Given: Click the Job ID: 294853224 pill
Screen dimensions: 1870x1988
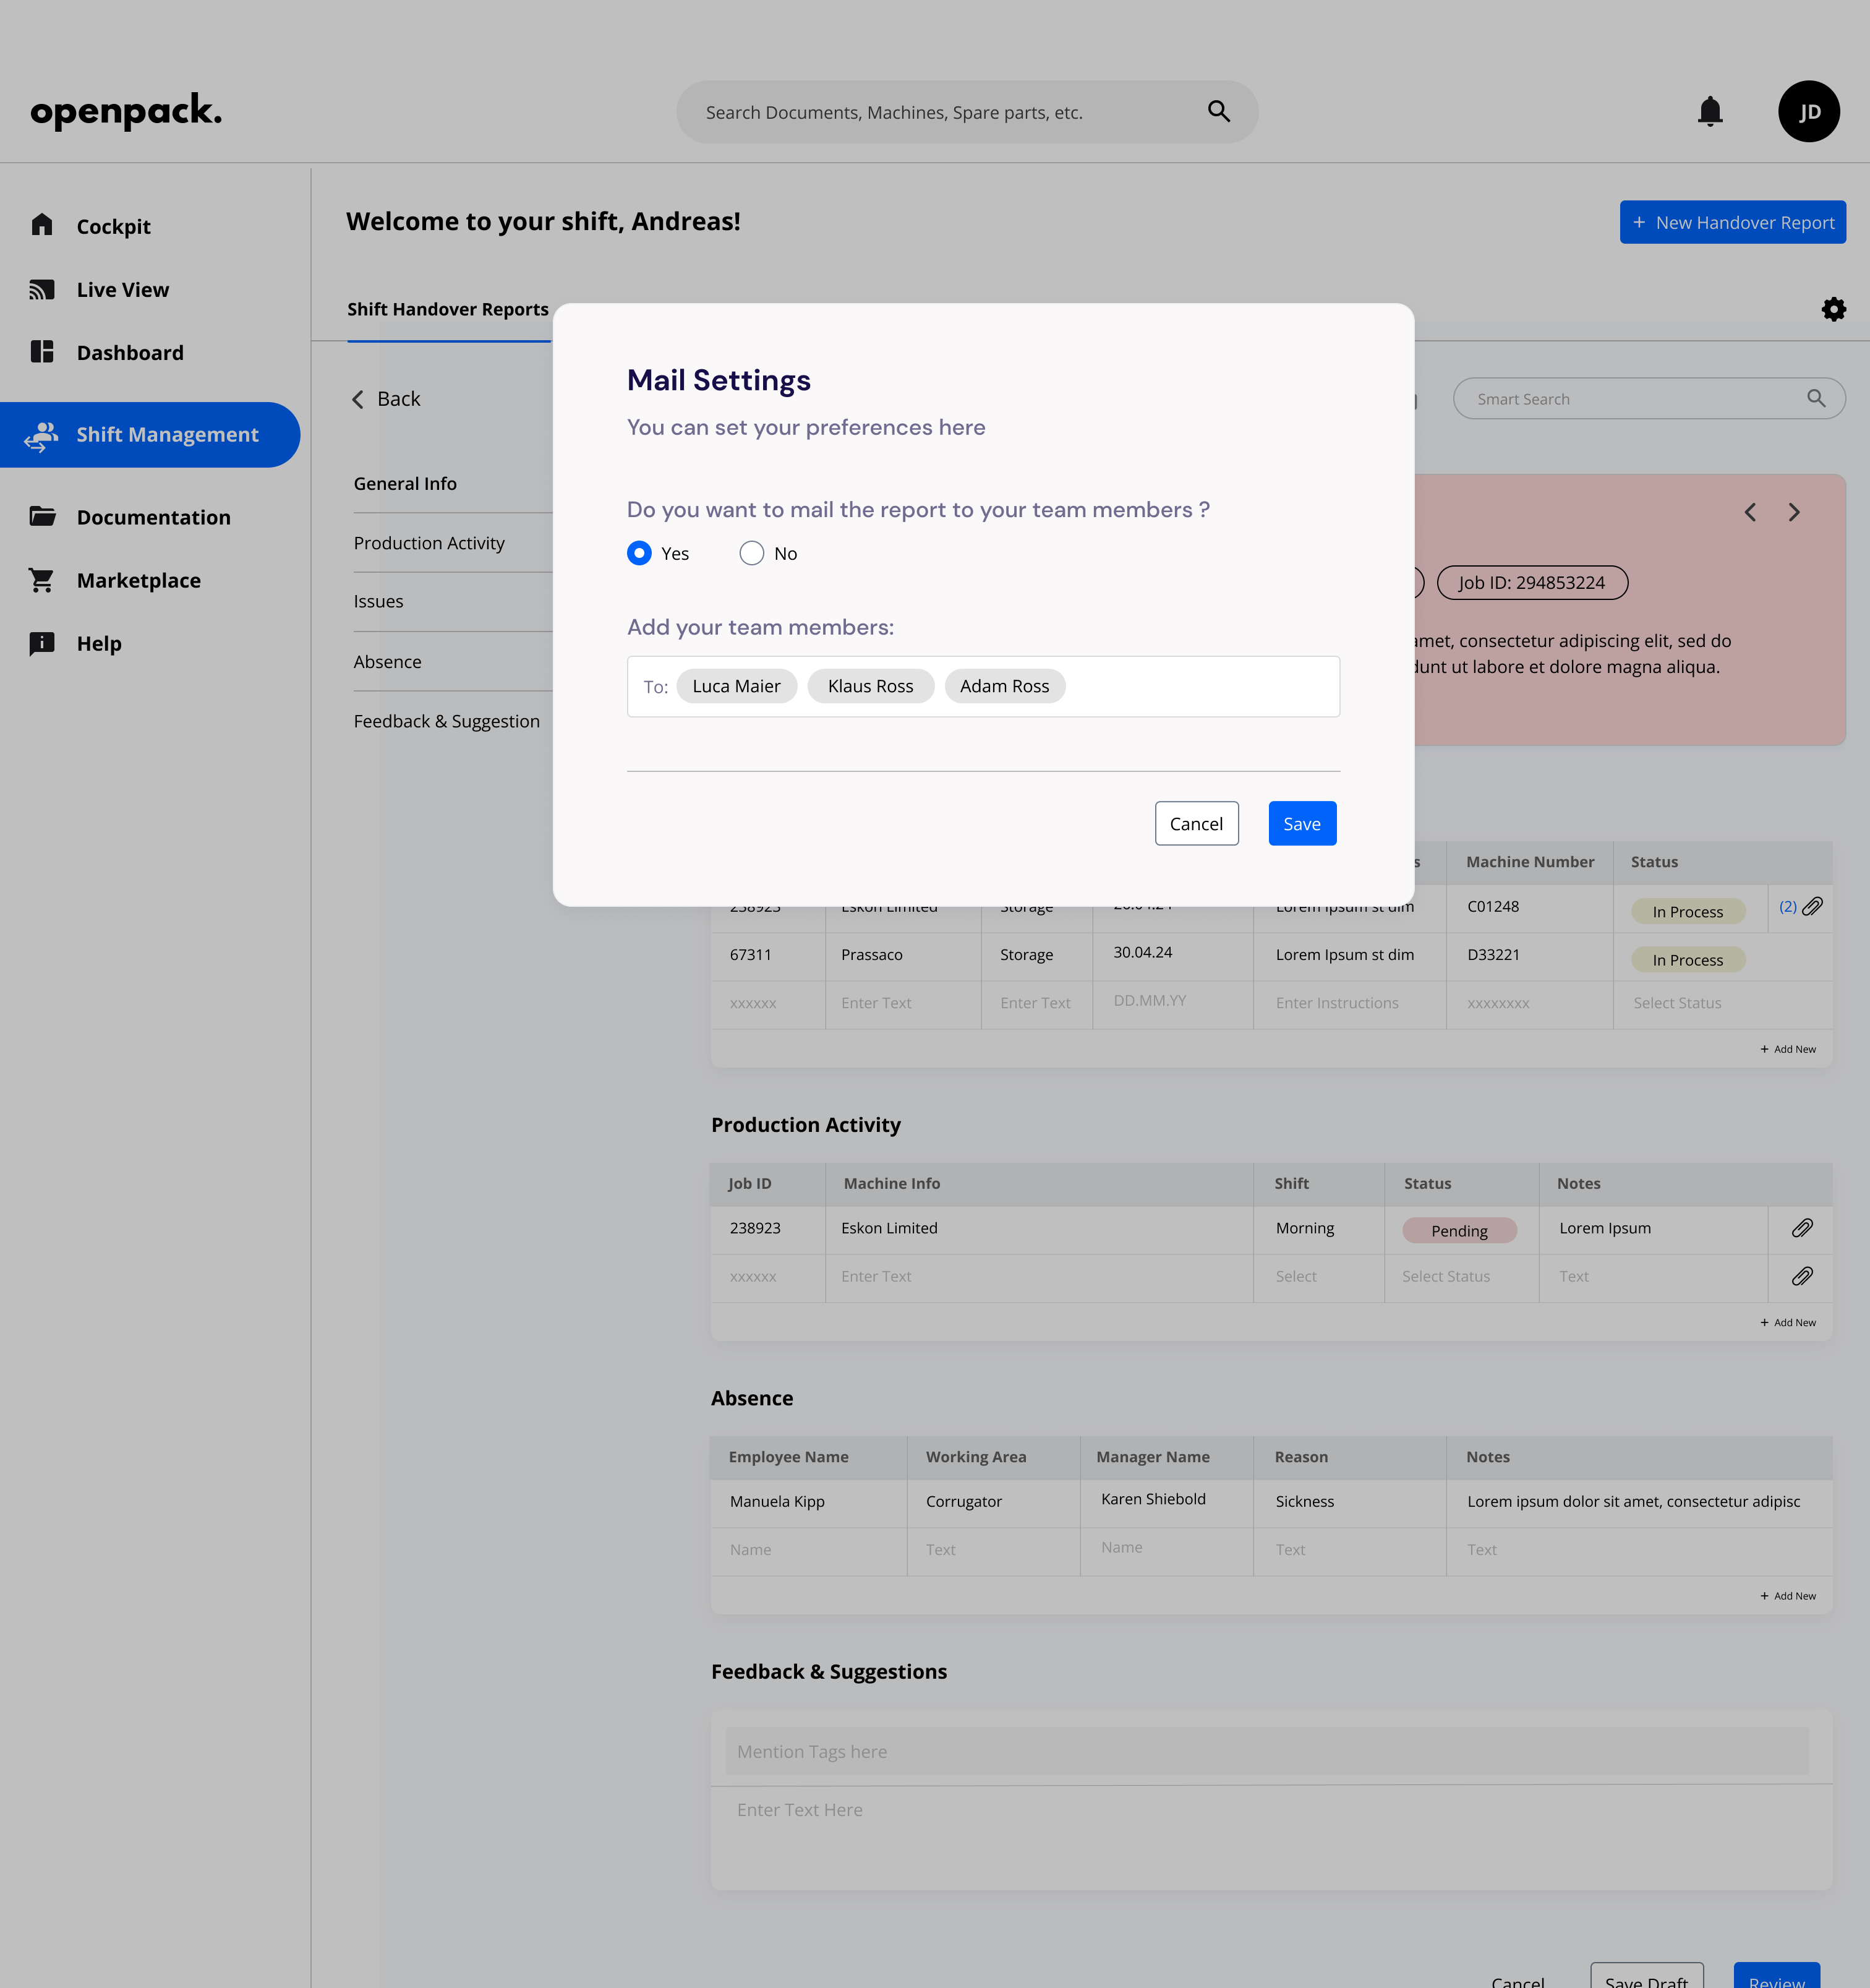Looking at the screenshot, I should [1532, 582].
